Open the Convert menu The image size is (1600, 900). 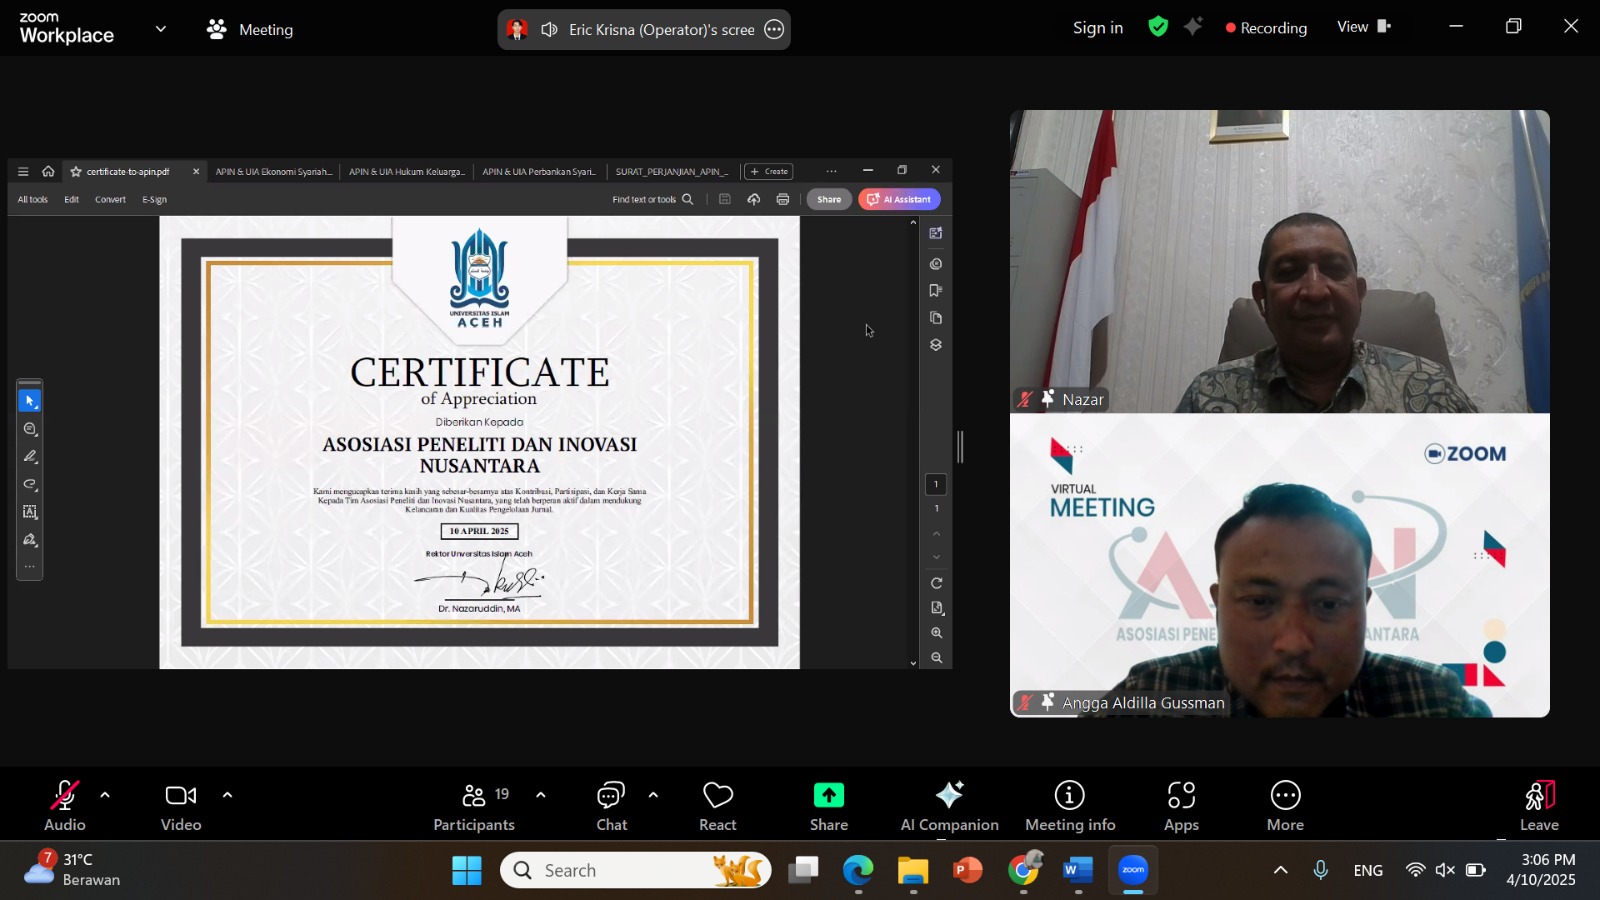click(x=110, y=200)
